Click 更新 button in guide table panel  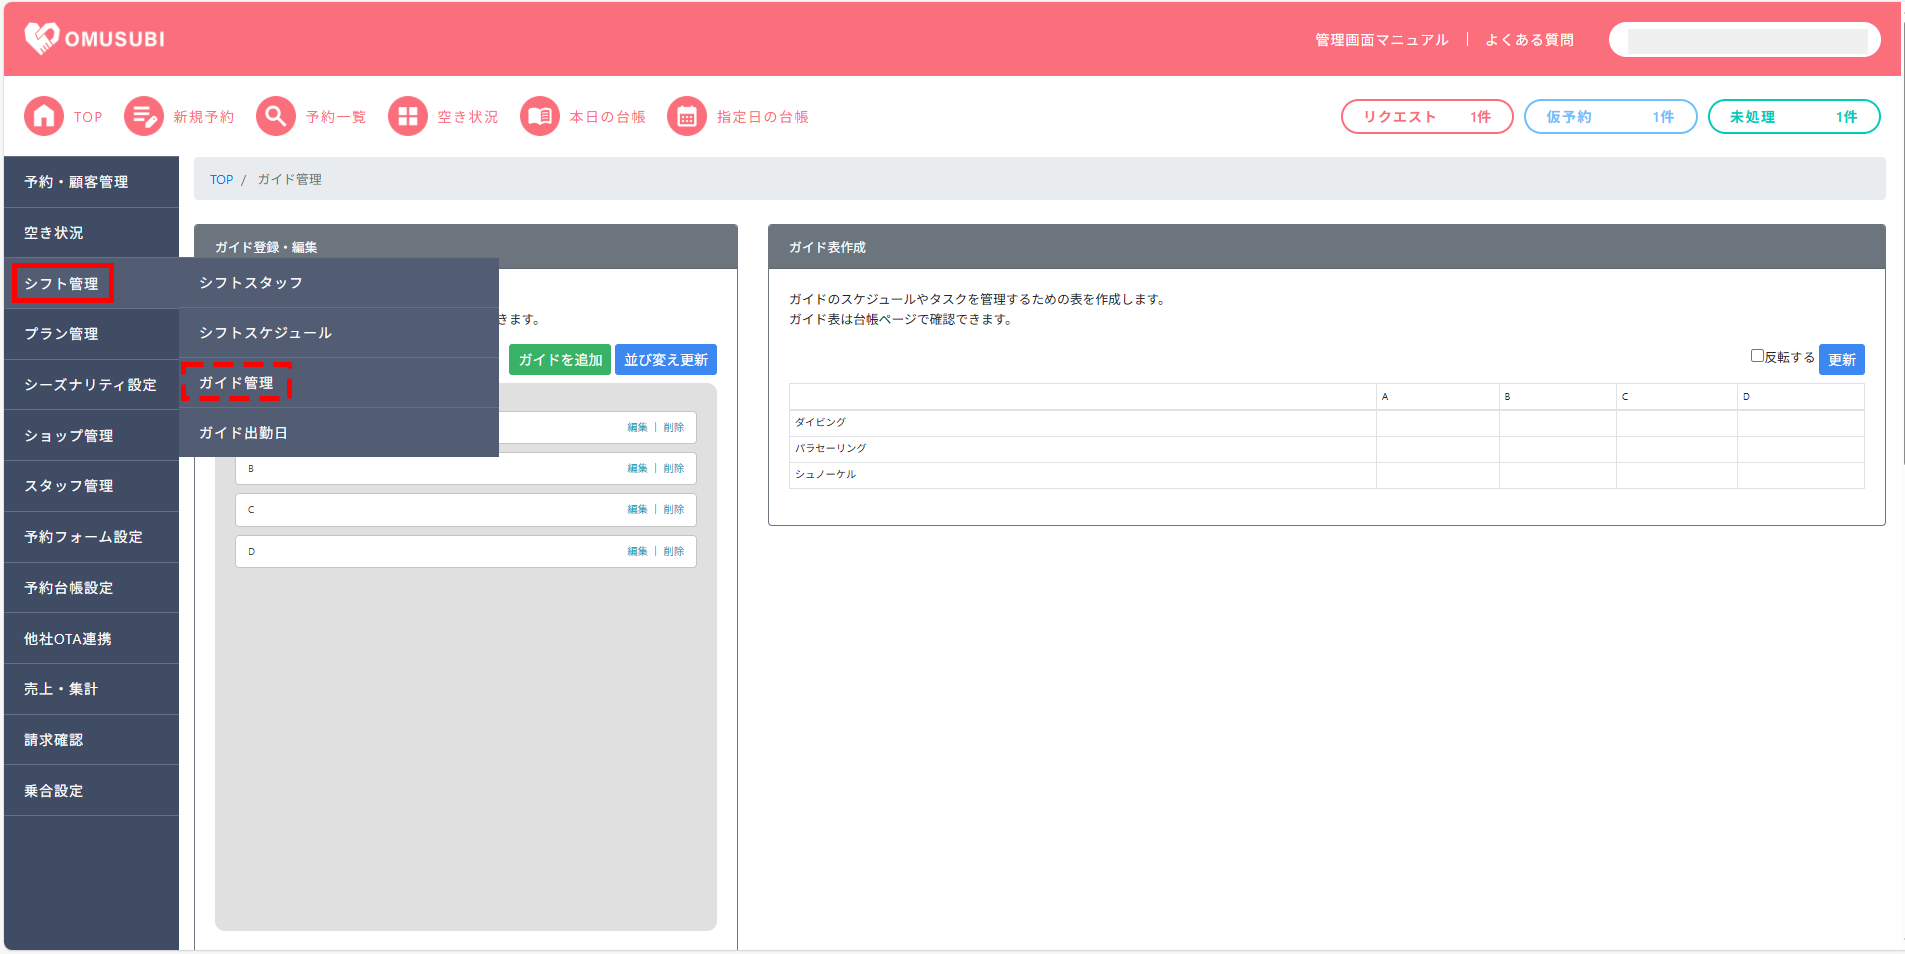1841,360
